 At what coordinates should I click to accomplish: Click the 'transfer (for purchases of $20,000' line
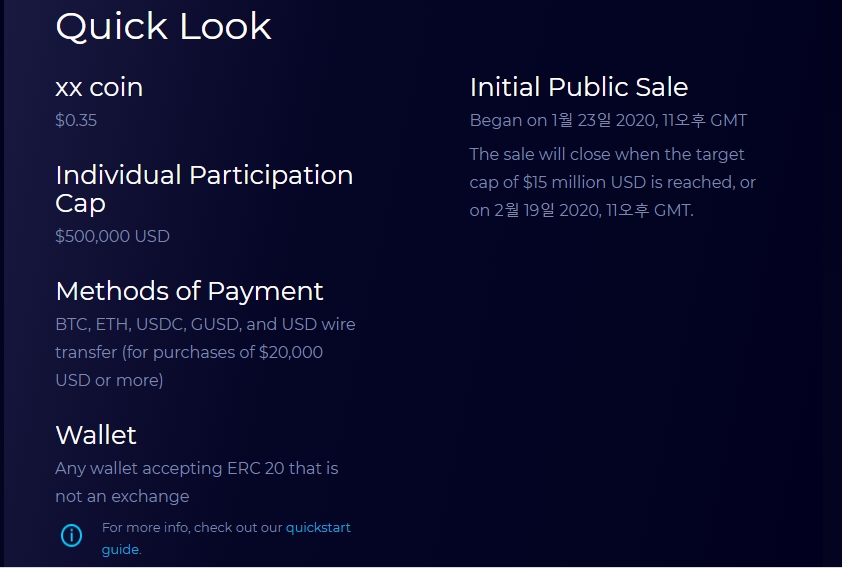189,352
